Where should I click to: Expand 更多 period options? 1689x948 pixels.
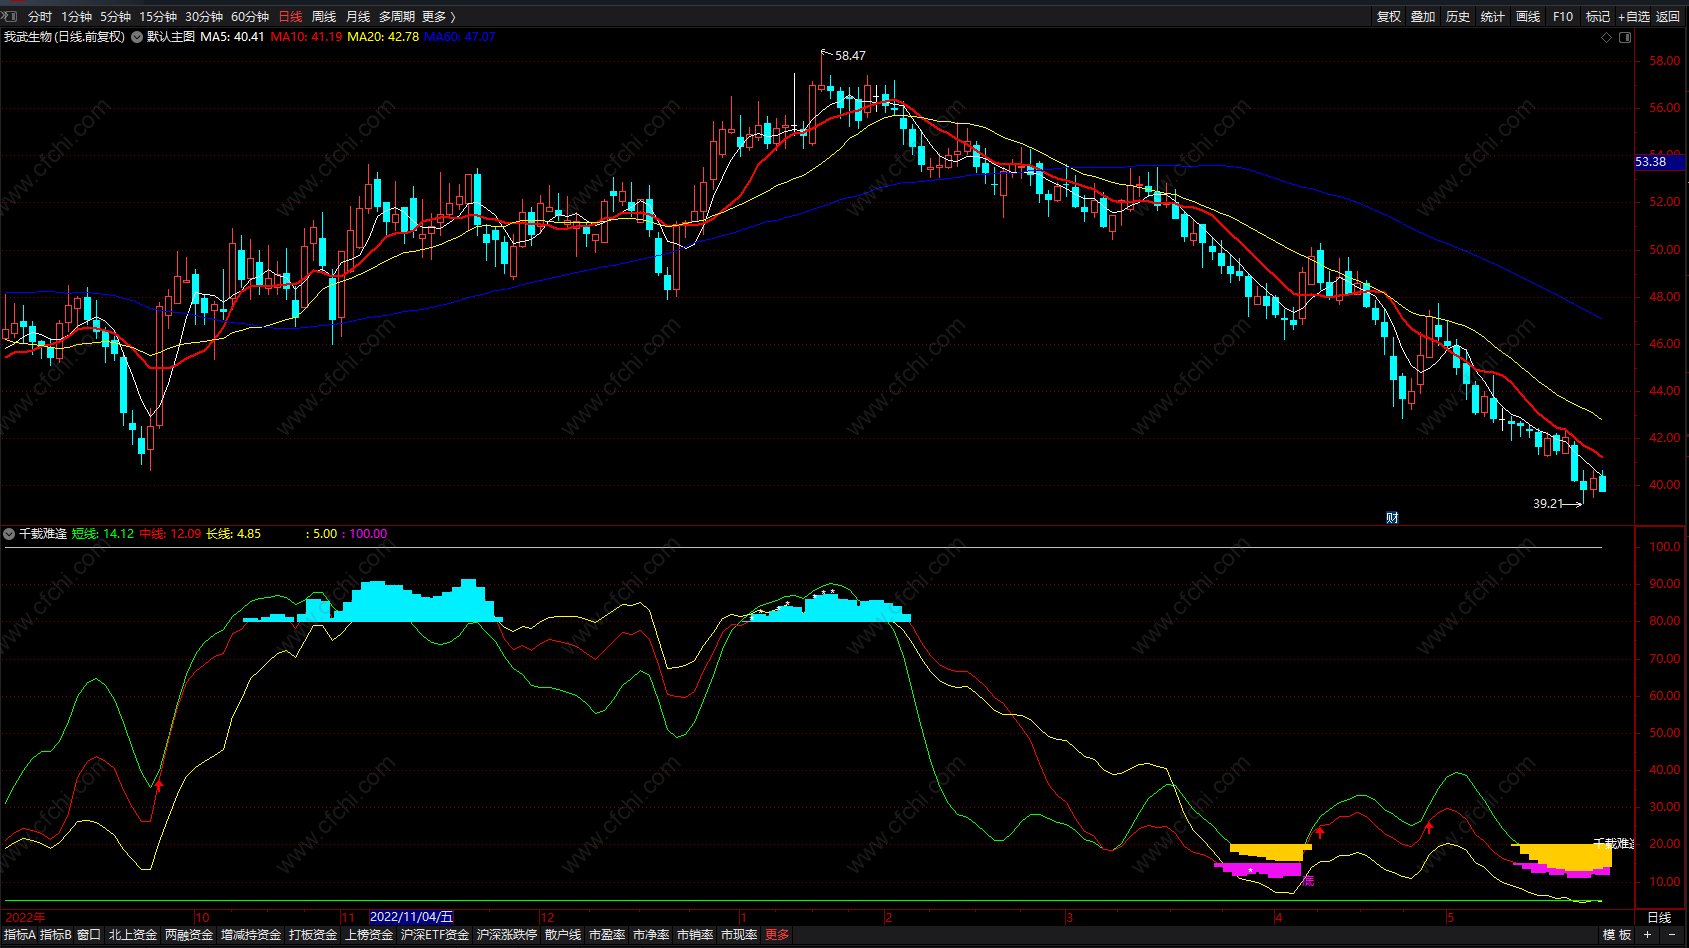tap(438, 16)
